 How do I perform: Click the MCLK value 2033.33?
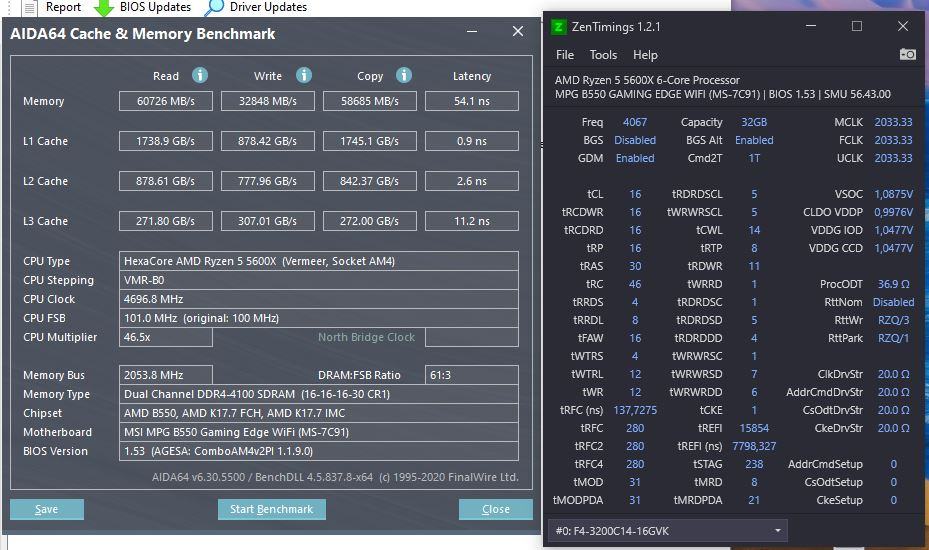point(893,122)
